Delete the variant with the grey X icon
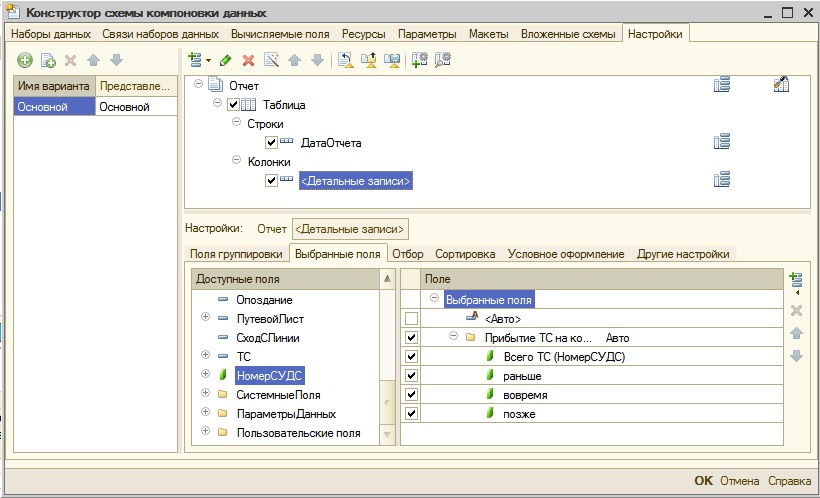 pos(71,60)
